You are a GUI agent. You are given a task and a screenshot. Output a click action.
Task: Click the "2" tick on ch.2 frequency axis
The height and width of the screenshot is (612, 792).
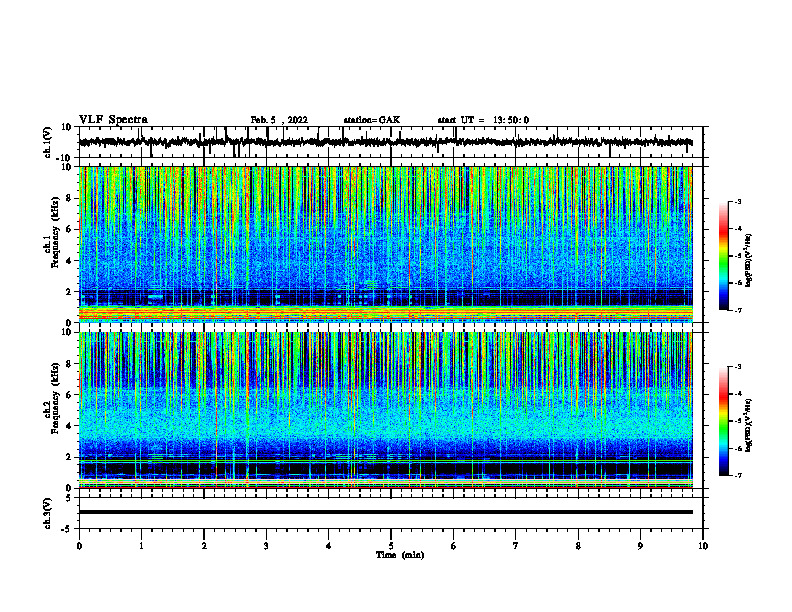(69, 457)
